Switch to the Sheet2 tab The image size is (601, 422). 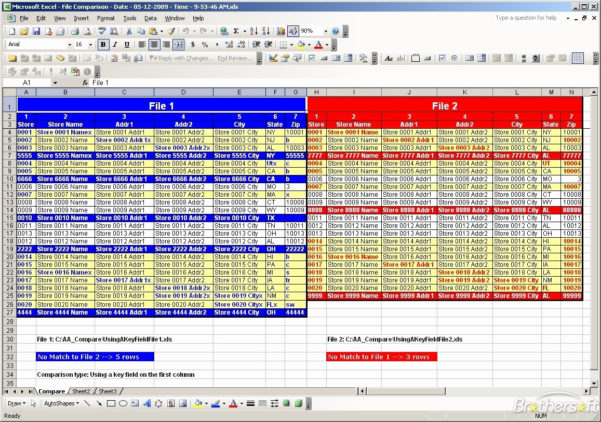pos(81,391)
